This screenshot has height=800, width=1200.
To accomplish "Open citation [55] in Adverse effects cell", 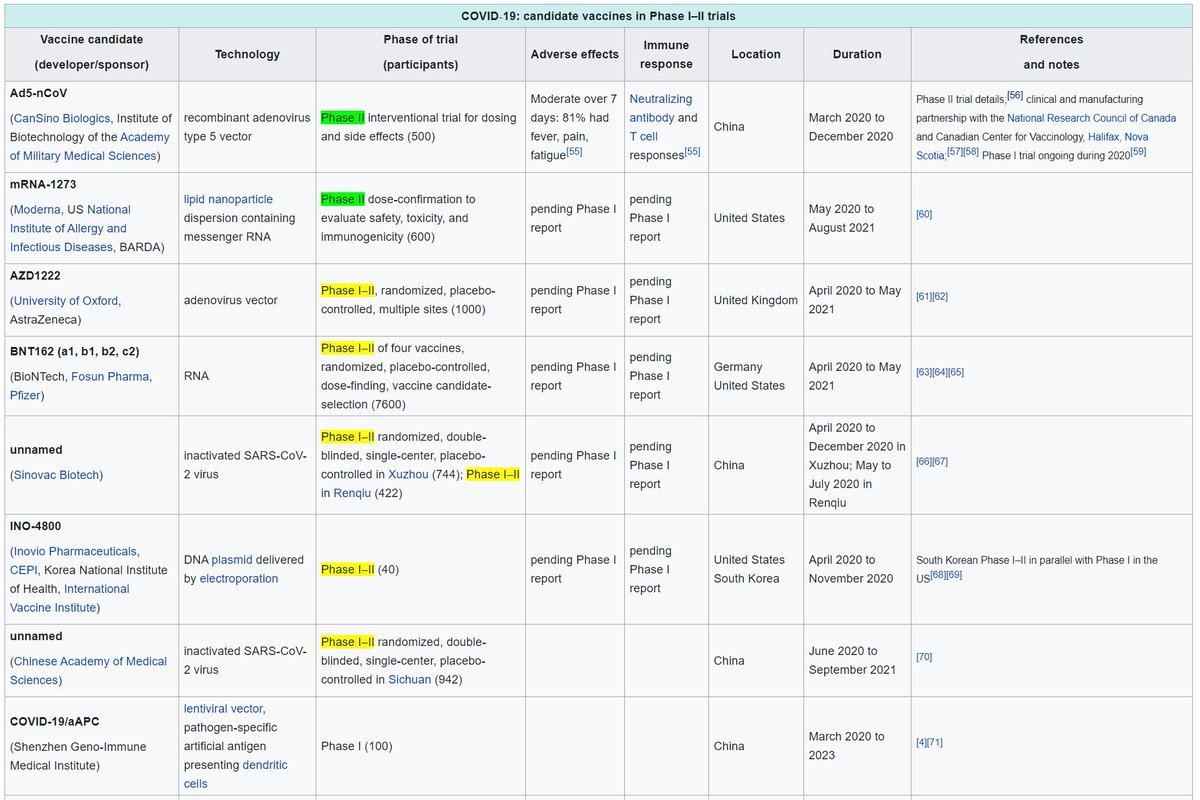I will click(576, 152).
